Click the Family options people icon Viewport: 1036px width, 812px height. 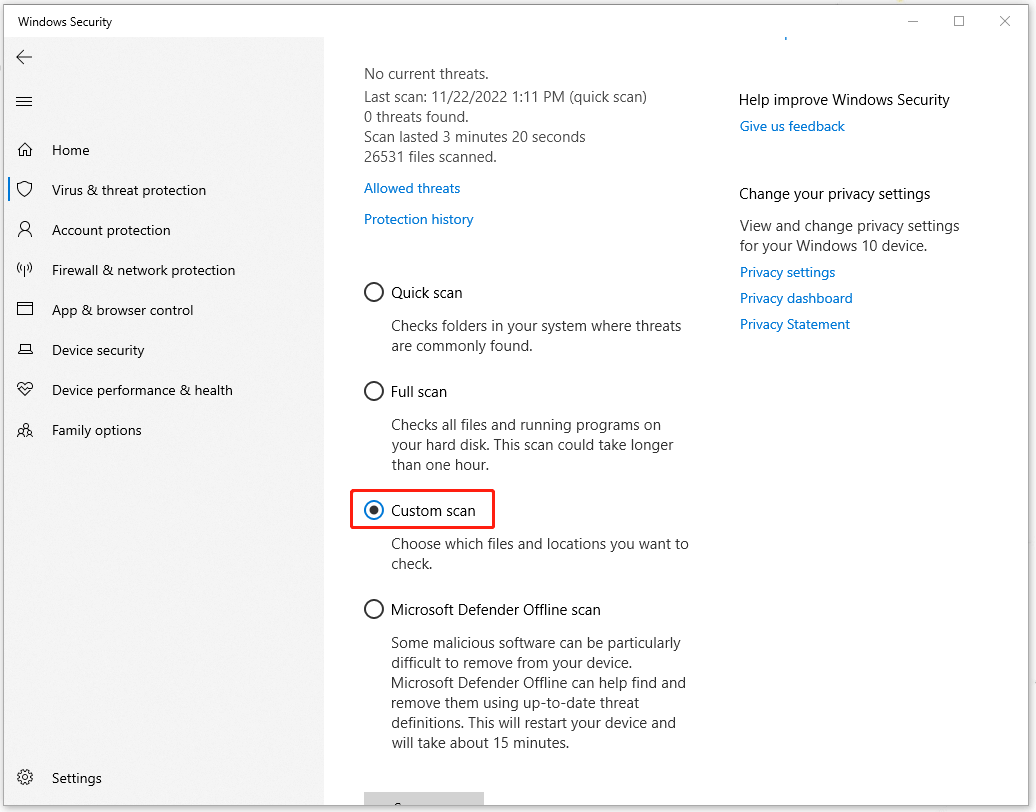click(25, 430)
